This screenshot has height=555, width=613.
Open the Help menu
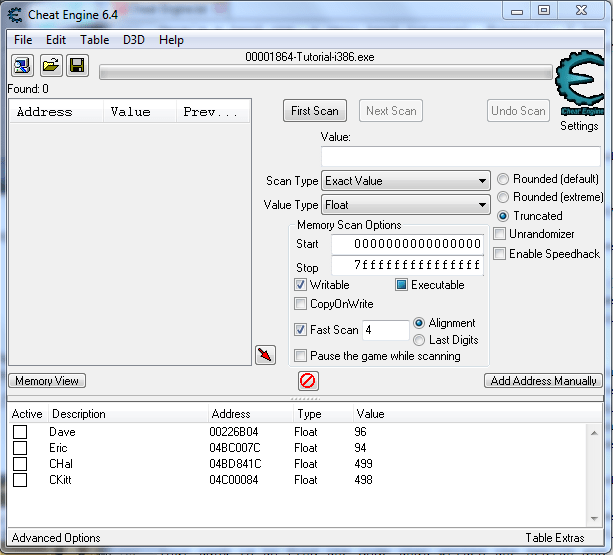(x=171, y=40)
